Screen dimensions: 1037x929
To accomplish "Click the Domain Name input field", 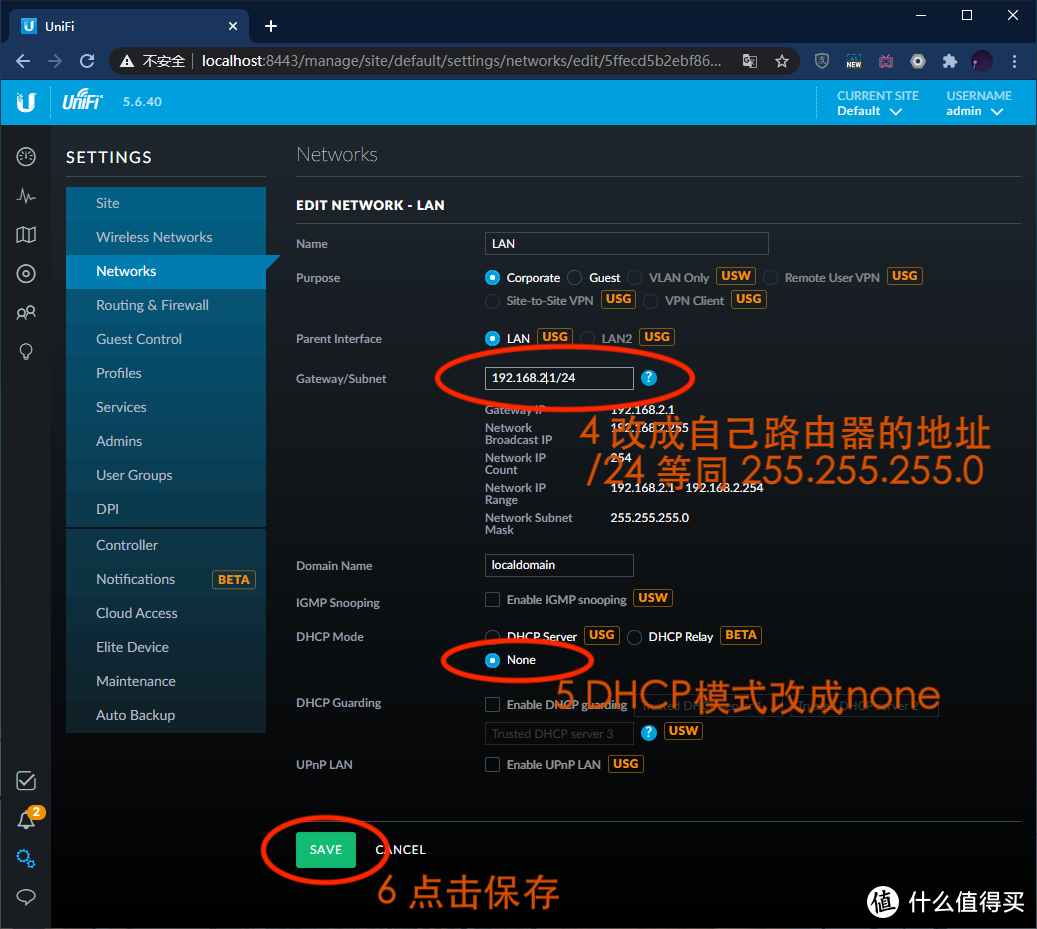I will pyautogui.click(x=559, y=565).
